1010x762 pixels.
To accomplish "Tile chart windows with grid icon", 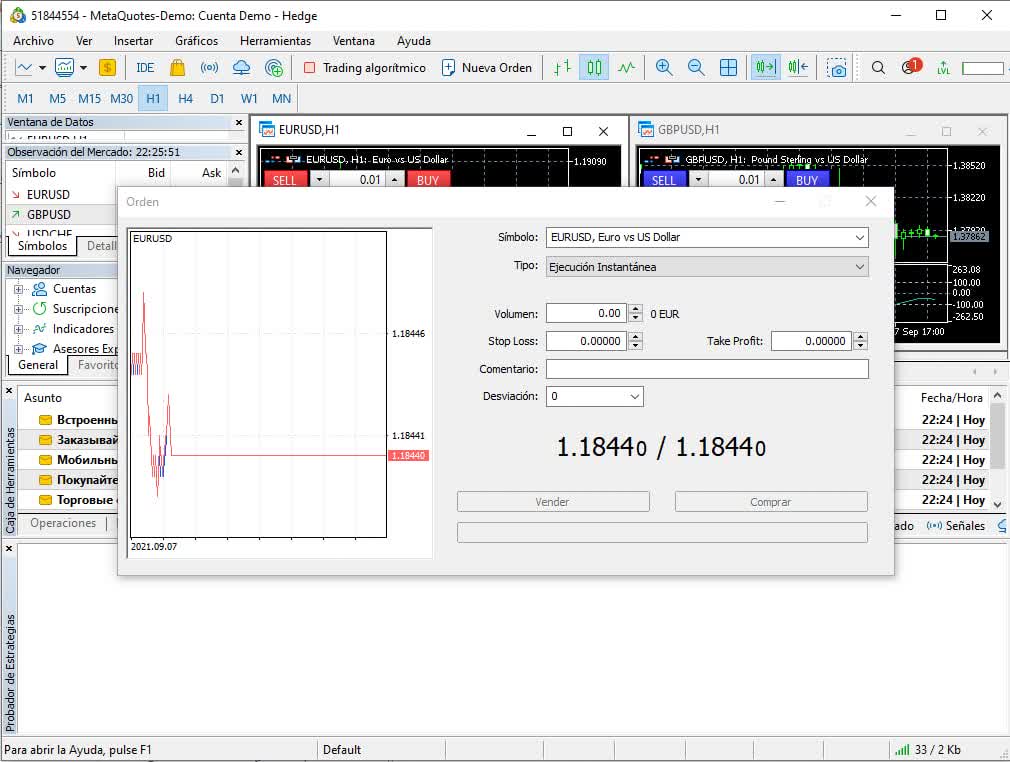I will (x=728, y=68).
